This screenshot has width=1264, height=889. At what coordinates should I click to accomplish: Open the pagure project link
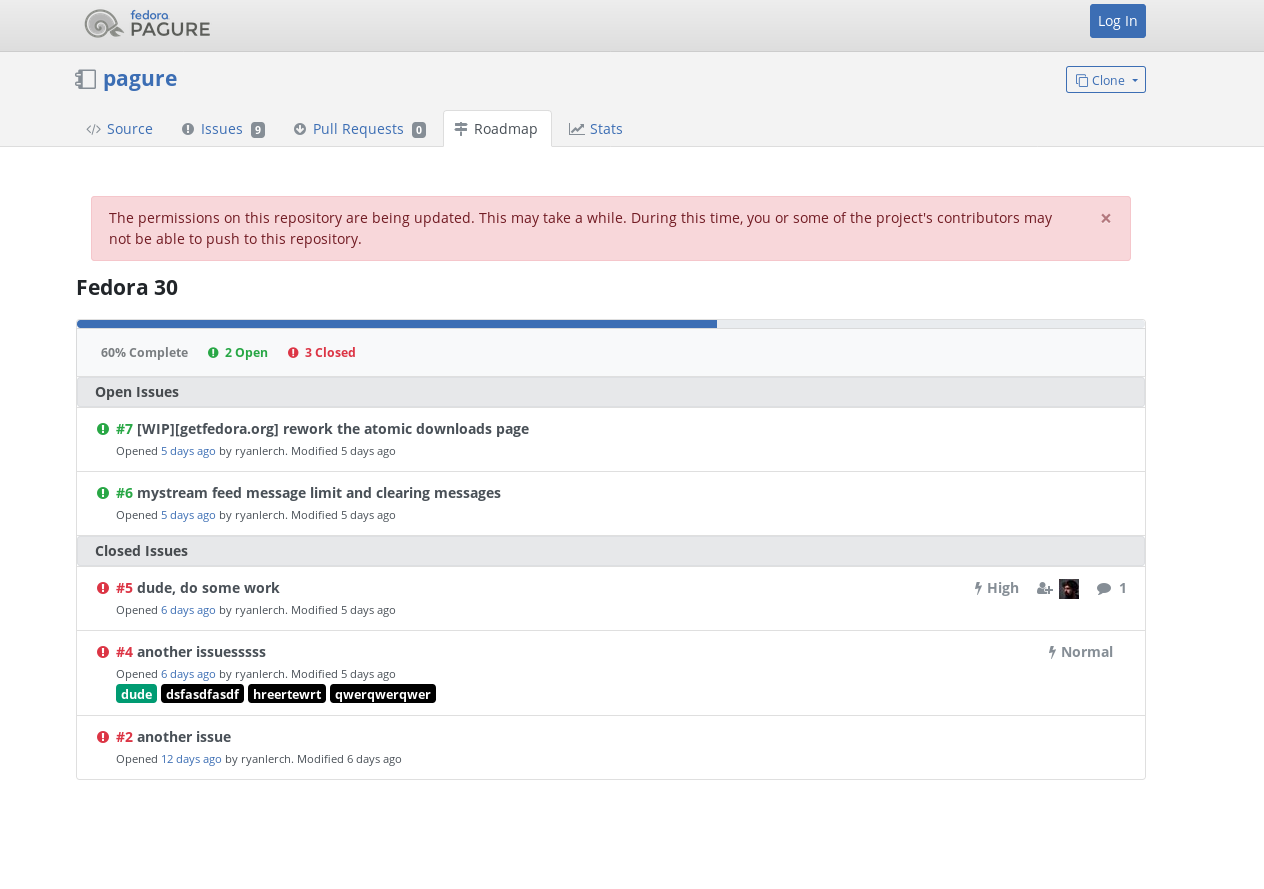coord(140,78)
